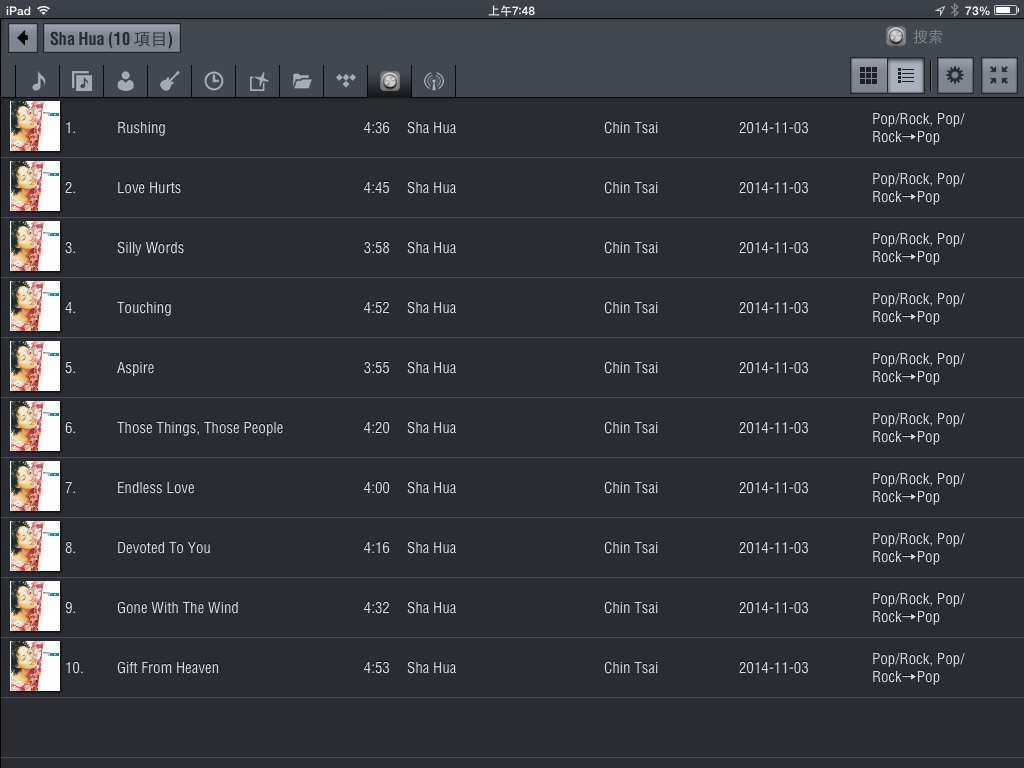Switch to list view
This screenshot has width=1024, height=768.
coord(906,76)
